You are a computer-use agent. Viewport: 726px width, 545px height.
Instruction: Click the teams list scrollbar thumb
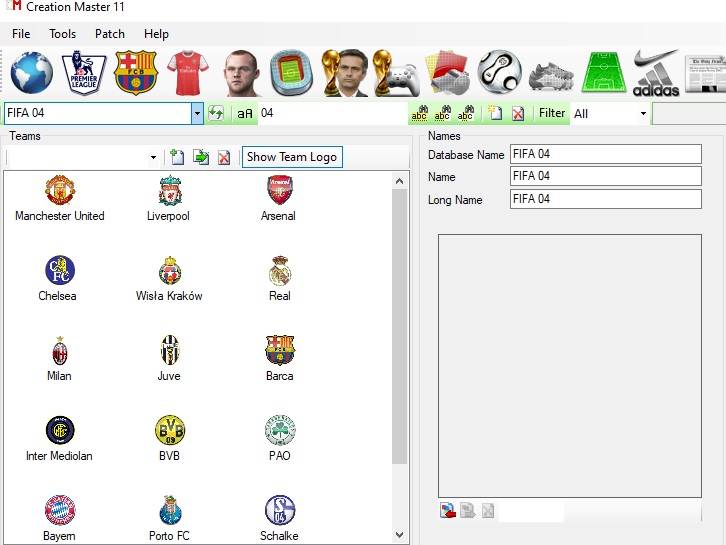tap(399, 326)
